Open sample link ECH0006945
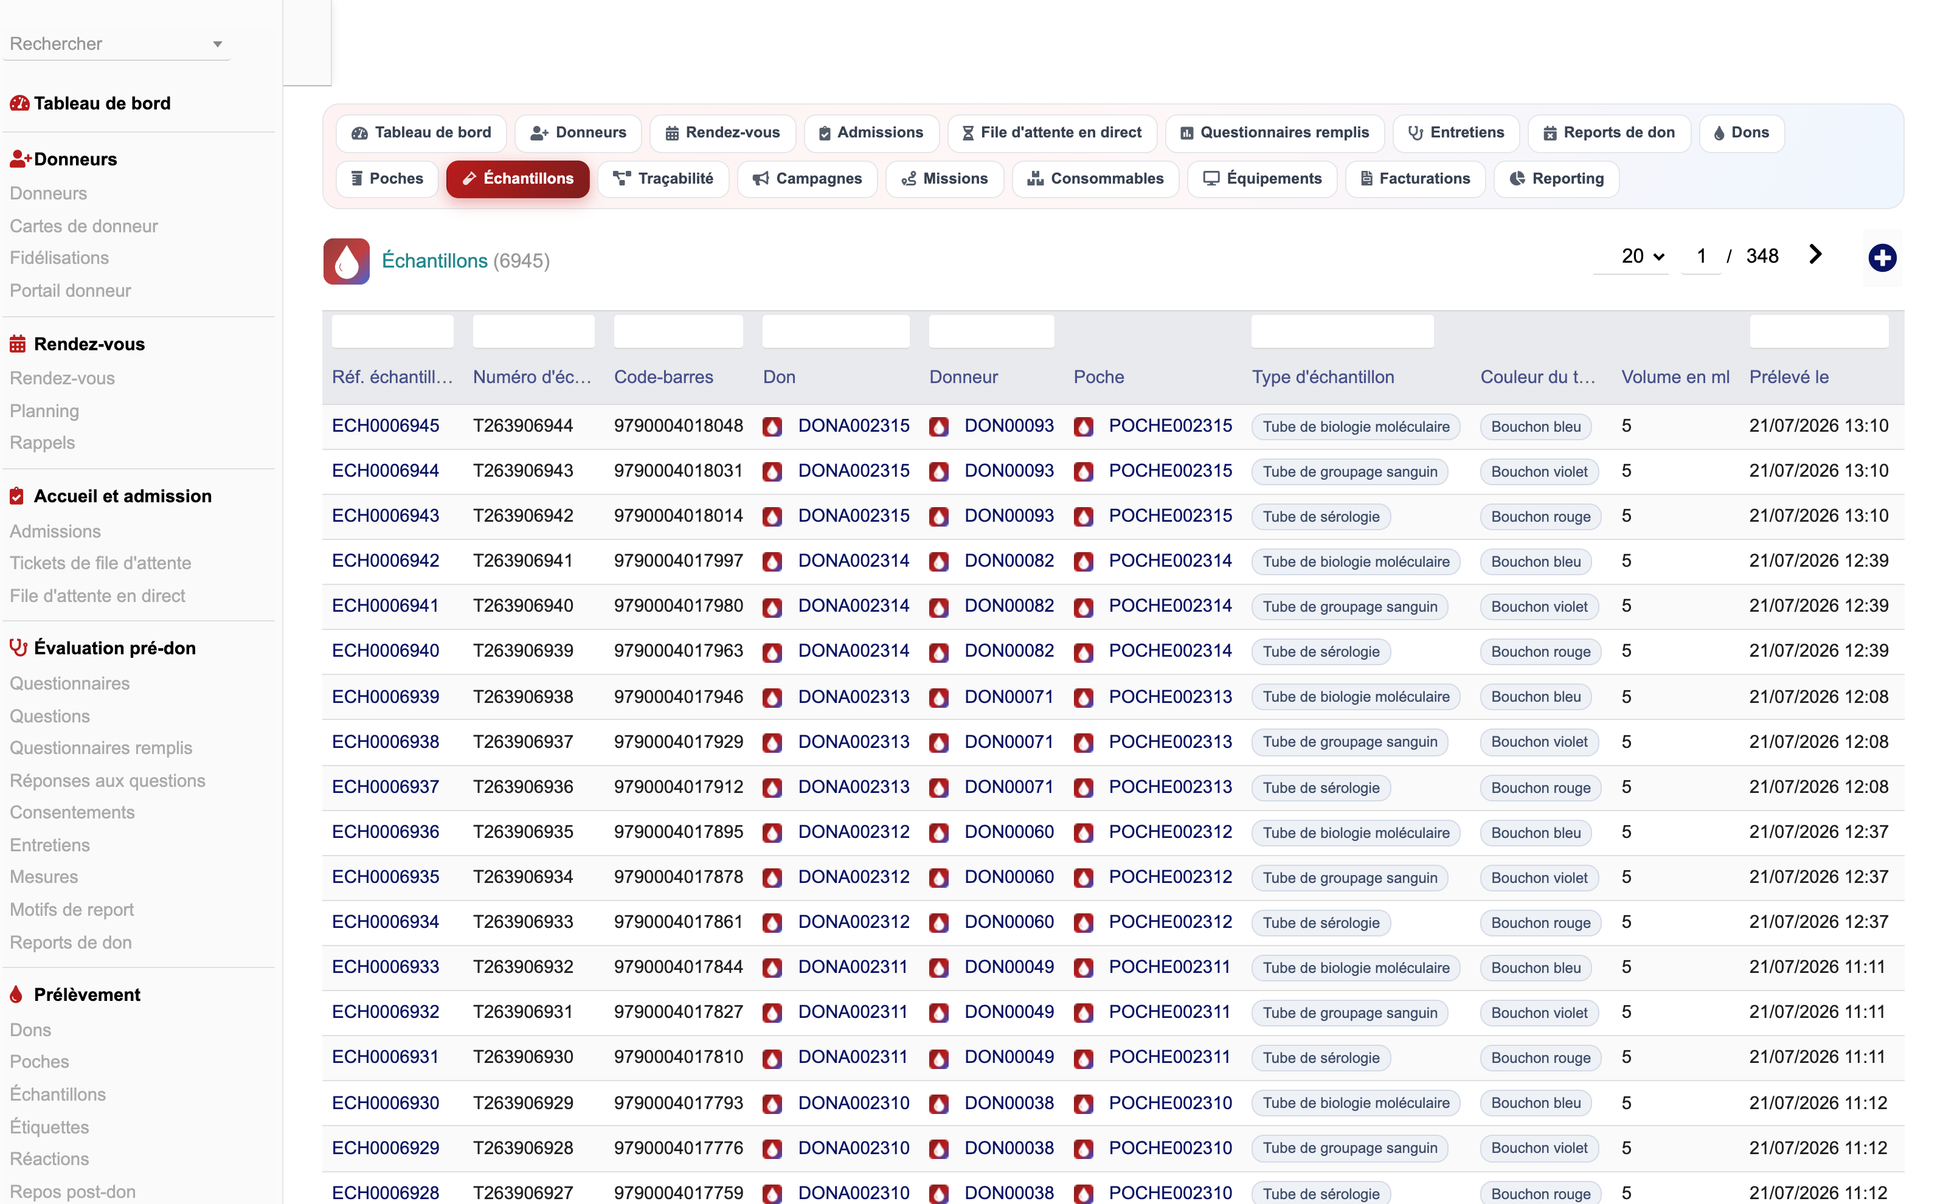1946x1204 pixels. click(386, 426)
